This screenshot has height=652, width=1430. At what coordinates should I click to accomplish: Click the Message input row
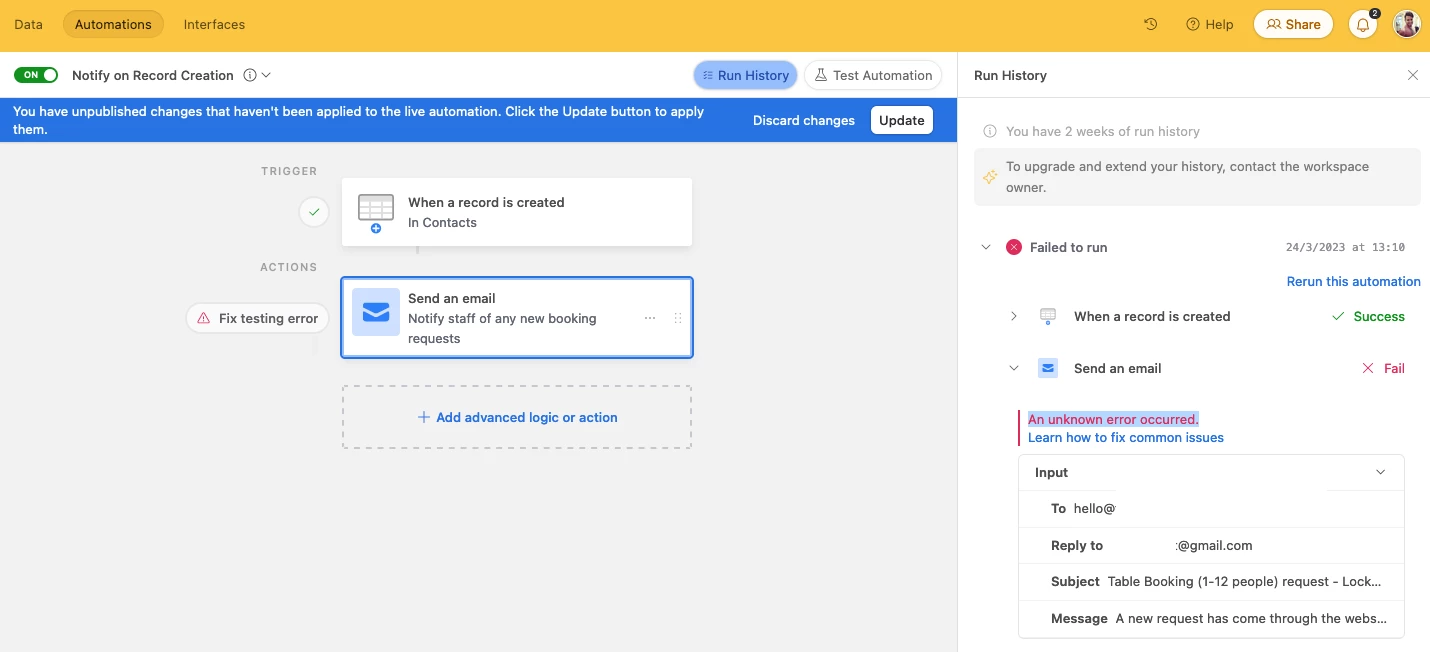1211,618
